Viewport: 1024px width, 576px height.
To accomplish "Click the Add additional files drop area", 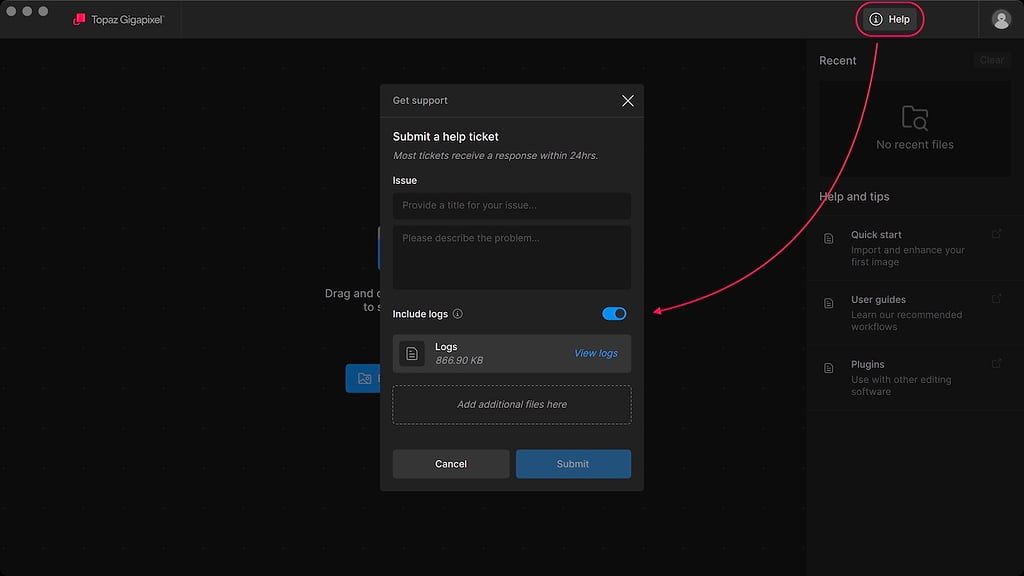I will 511,405.
